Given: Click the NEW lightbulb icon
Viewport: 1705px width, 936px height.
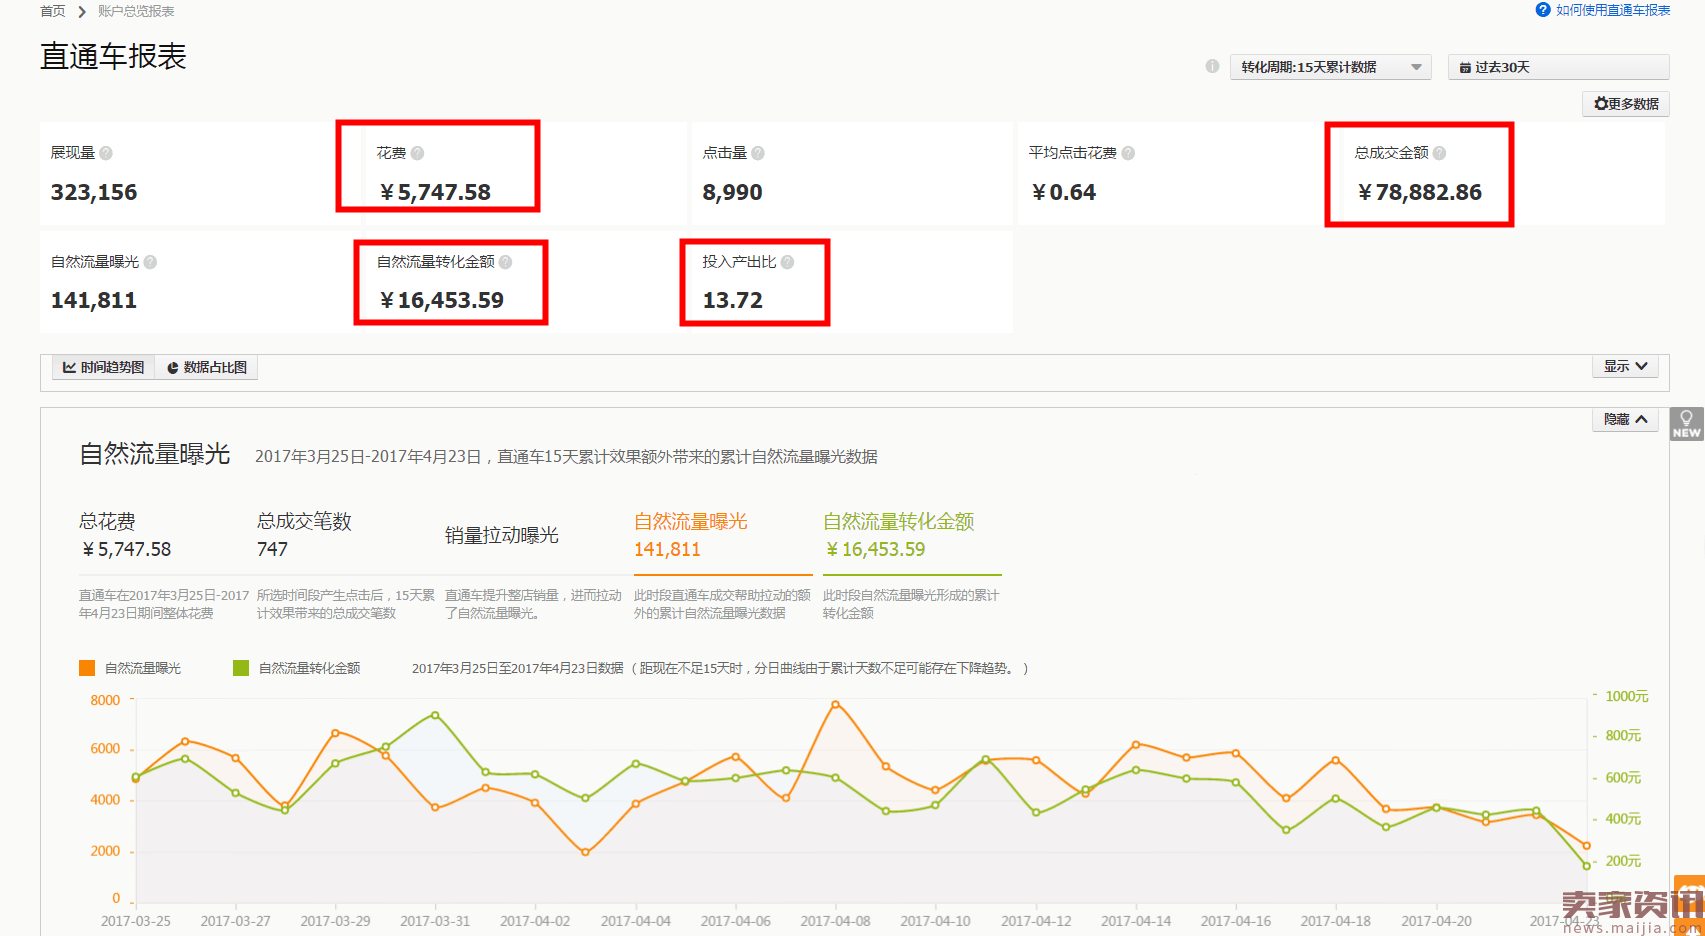Looking at the screenshot, I should point(1686,424).
